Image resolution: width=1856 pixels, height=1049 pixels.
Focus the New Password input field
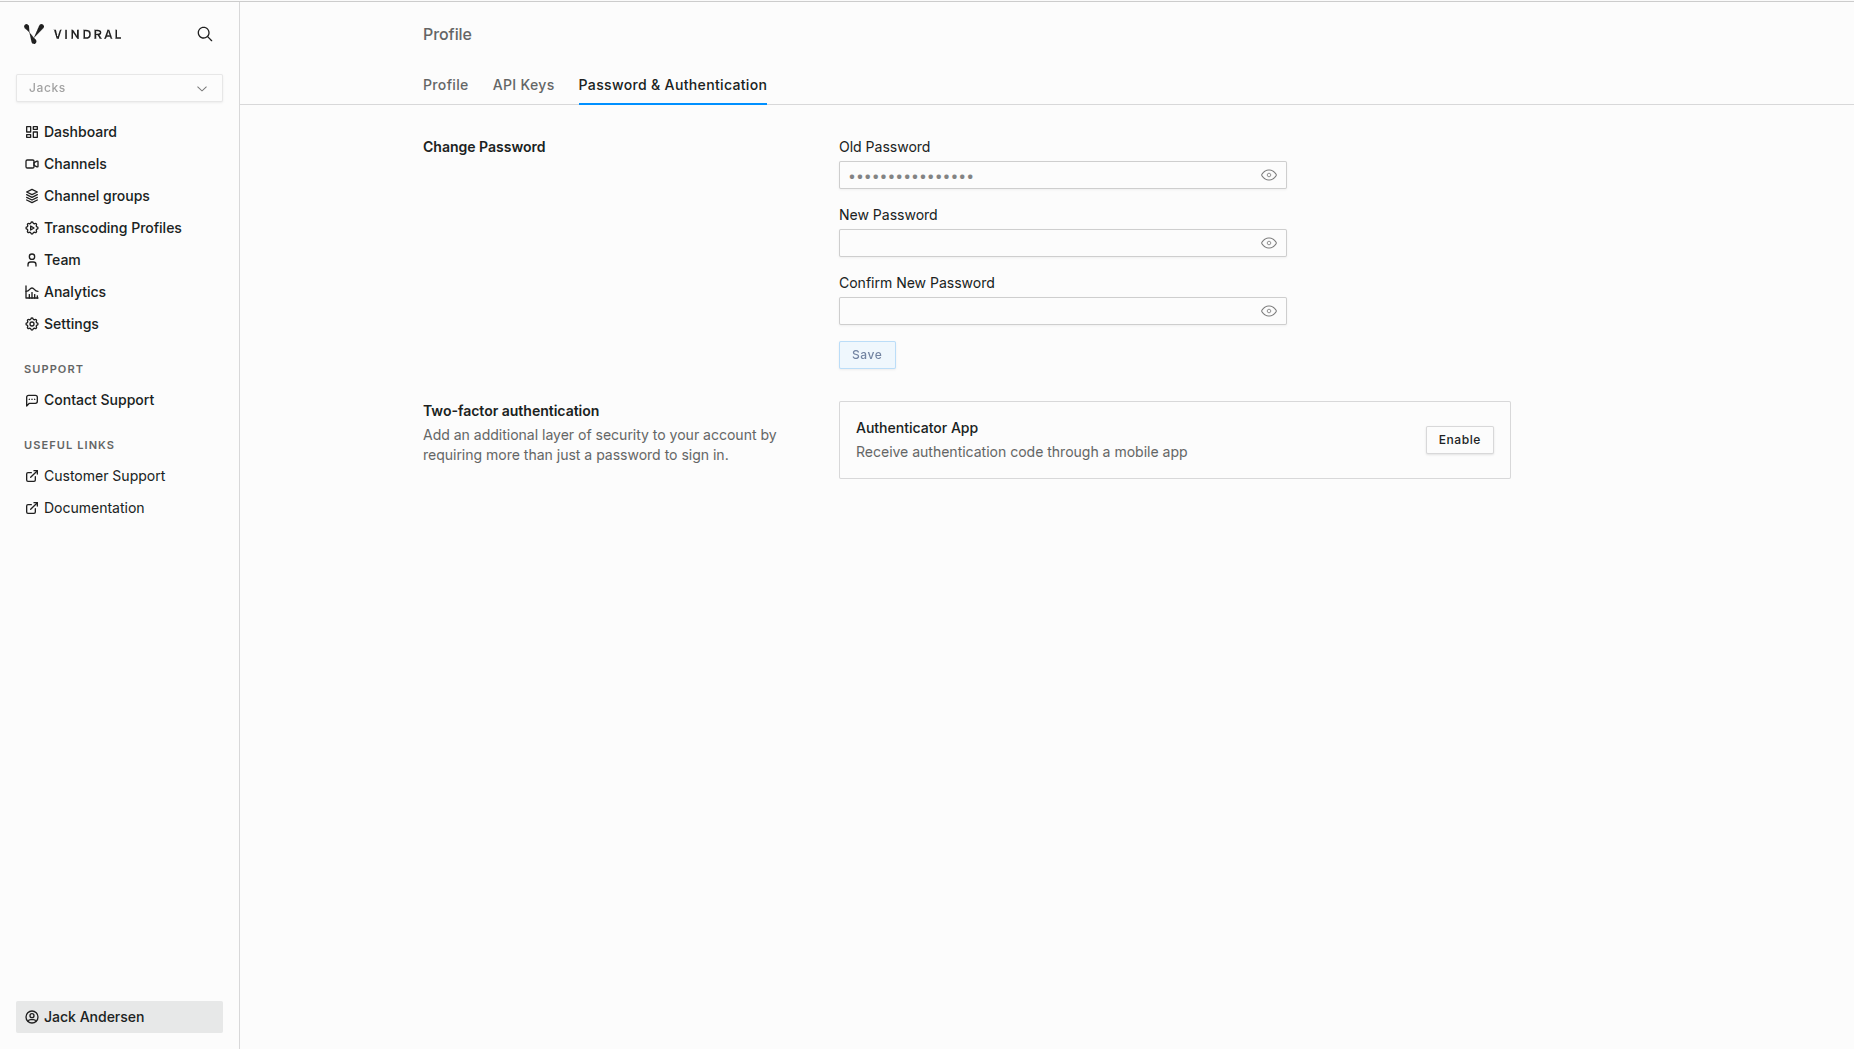tap(1045, 243)
